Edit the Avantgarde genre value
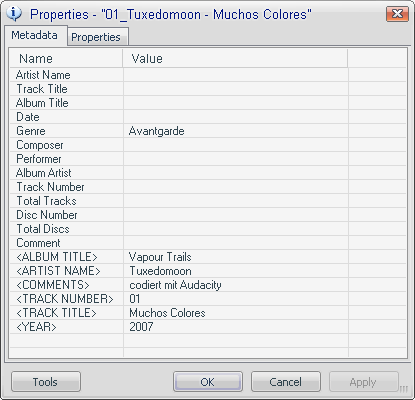The width and height of the screenshot is (415, 400). pyautogui.click(x=156, y=131)
